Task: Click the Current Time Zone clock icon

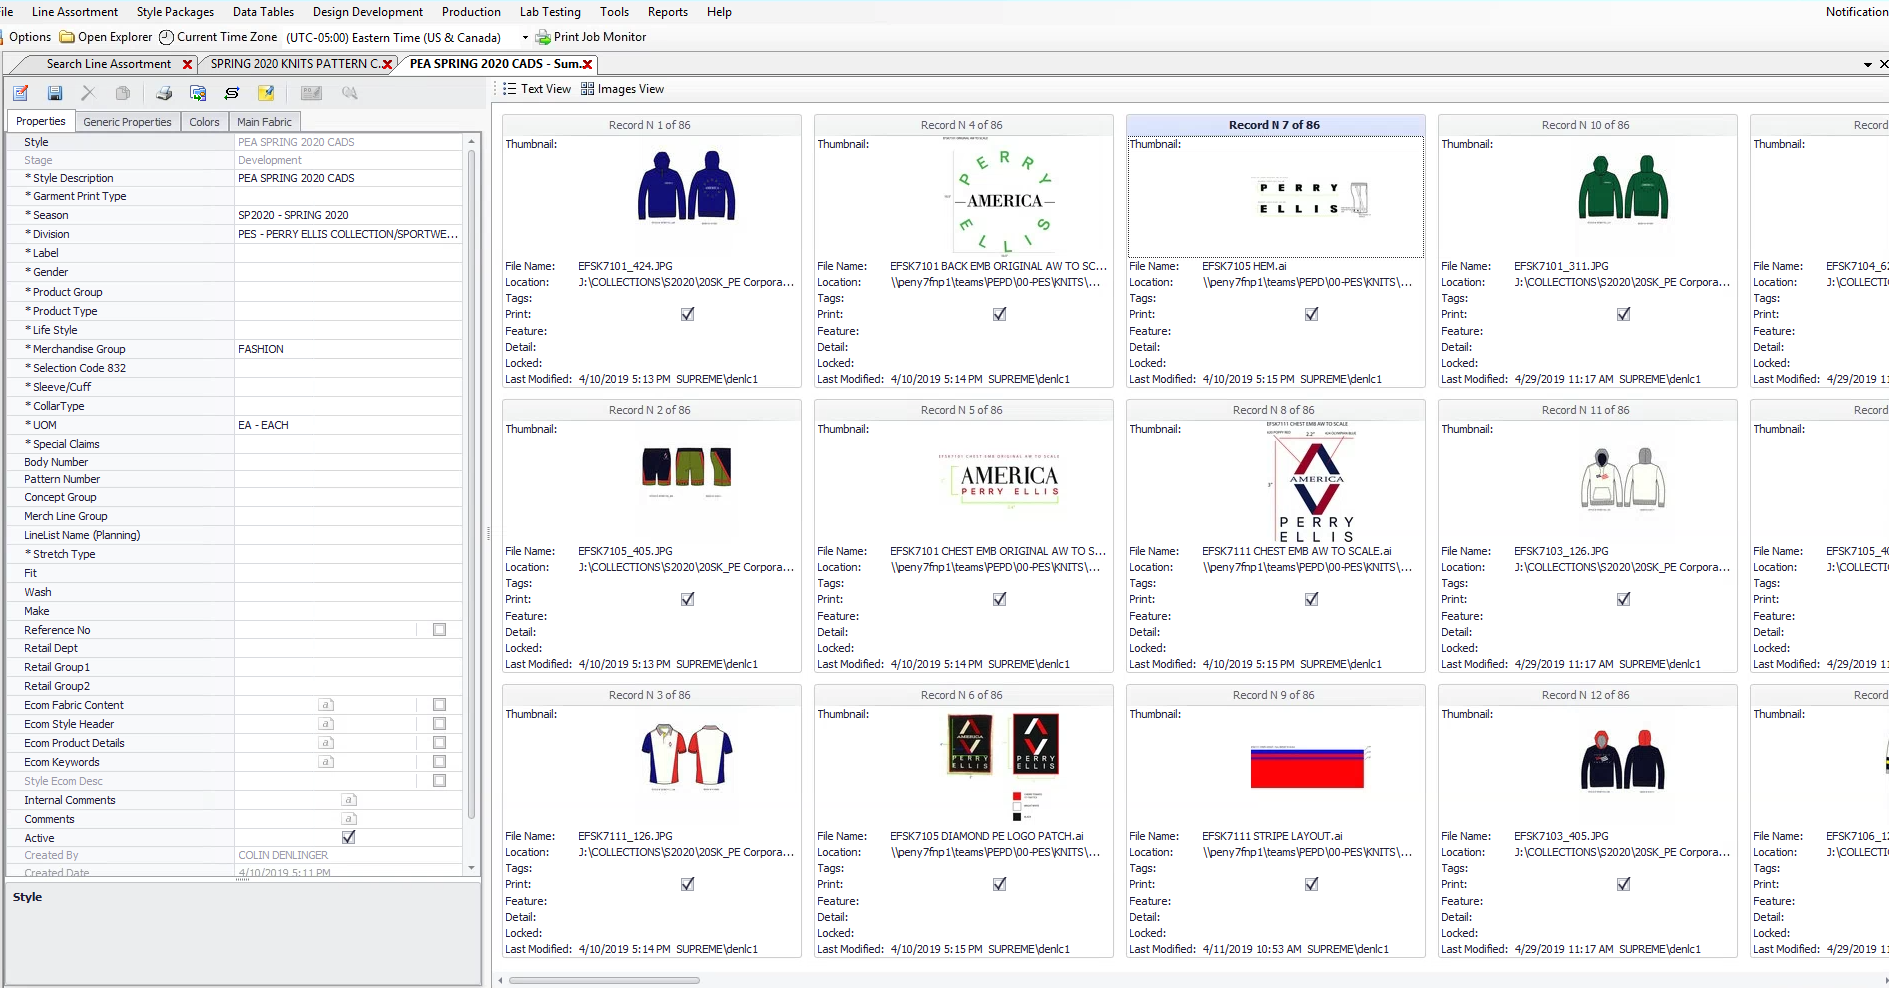Action: (x=166, y=37)
